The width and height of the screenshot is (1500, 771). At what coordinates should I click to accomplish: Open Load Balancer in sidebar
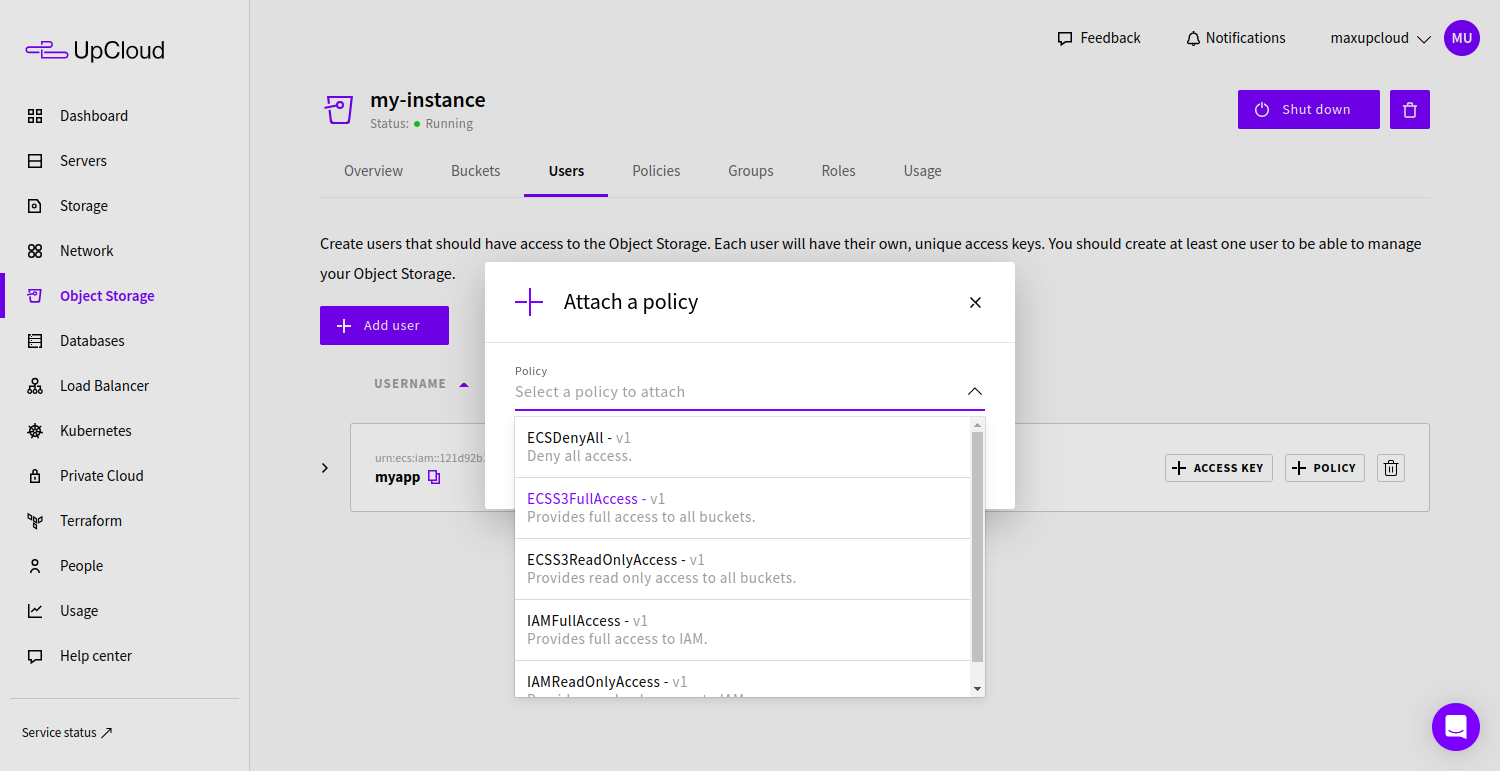pos(104,386)
